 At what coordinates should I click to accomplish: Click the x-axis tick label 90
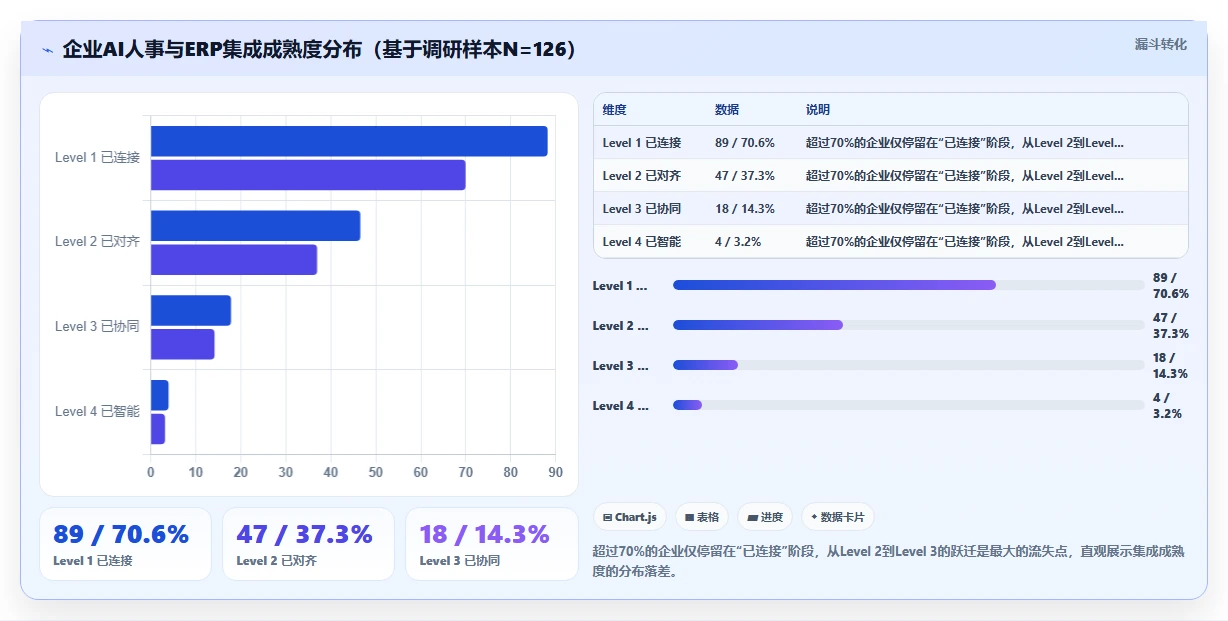click(x=555, y=472)
